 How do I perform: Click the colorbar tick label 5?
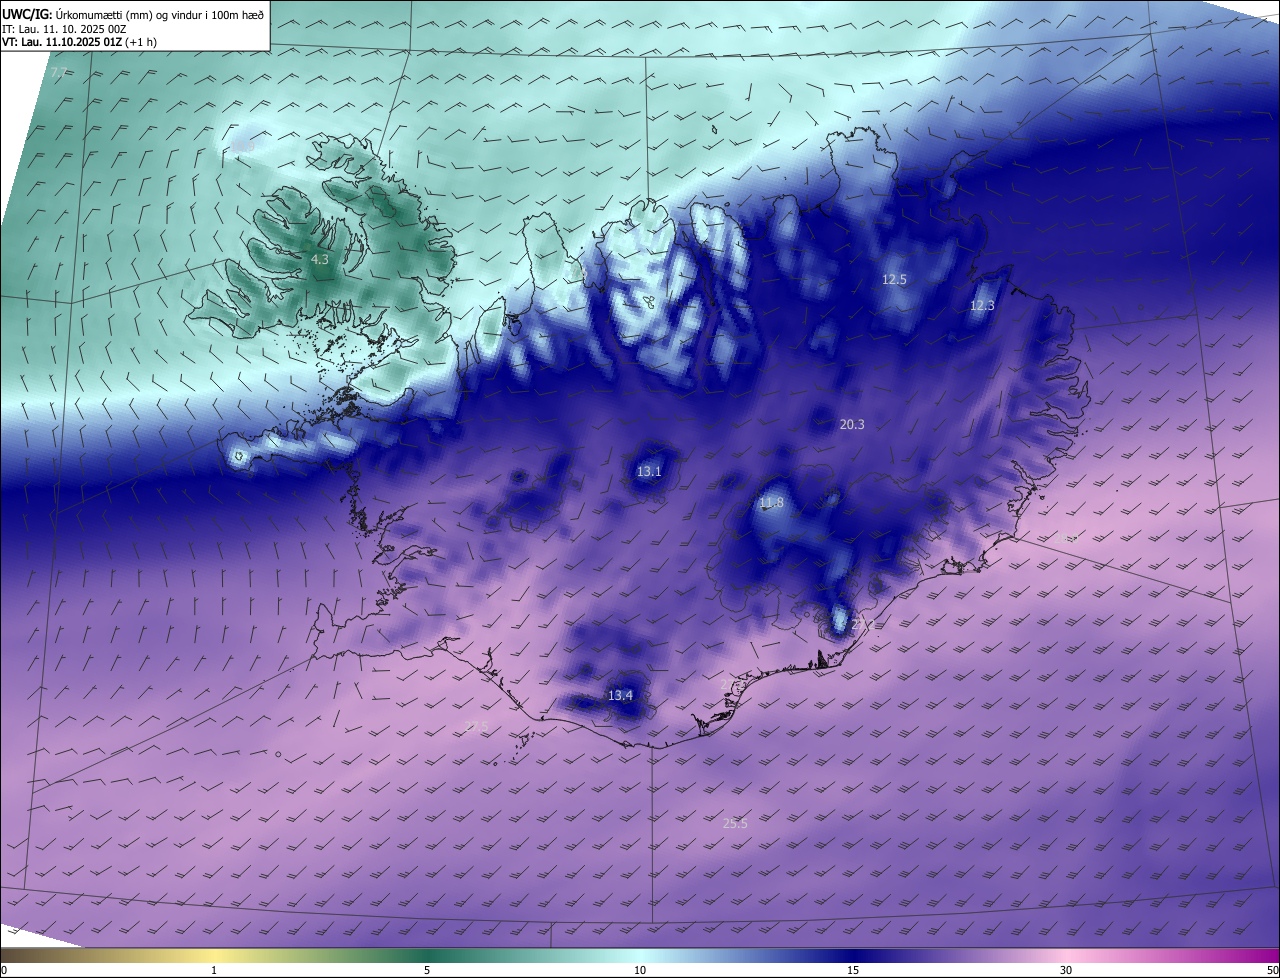[x=427, y=970]
